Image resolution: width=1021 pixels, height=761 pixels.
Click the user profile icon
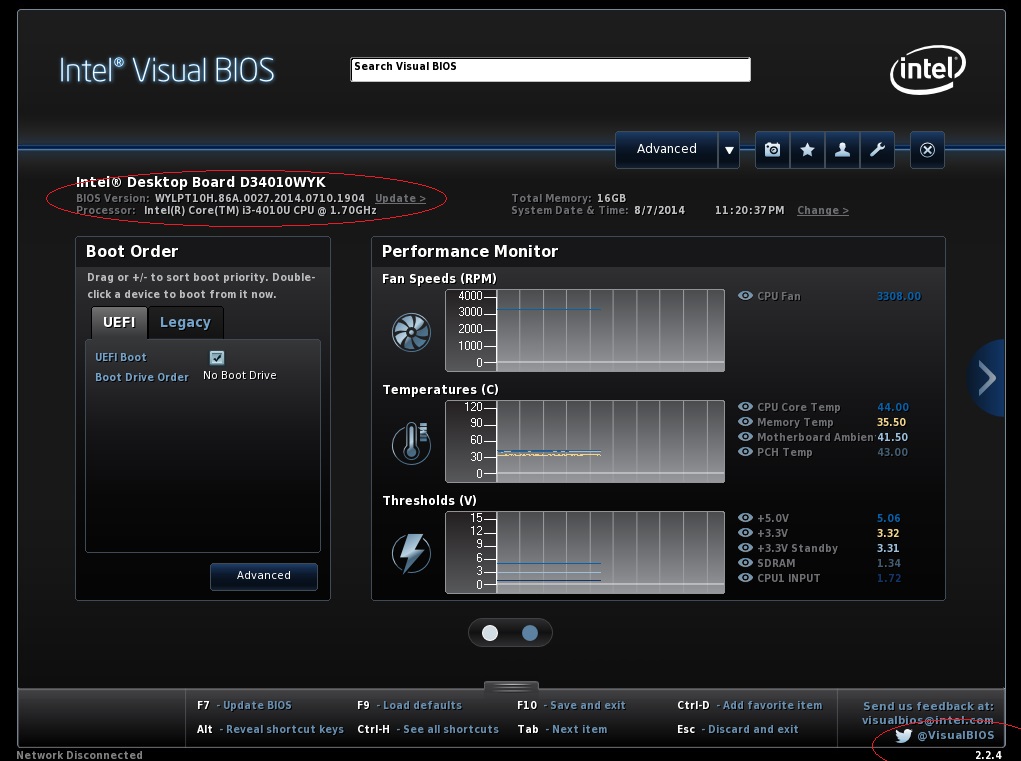[x=843, y=150]
